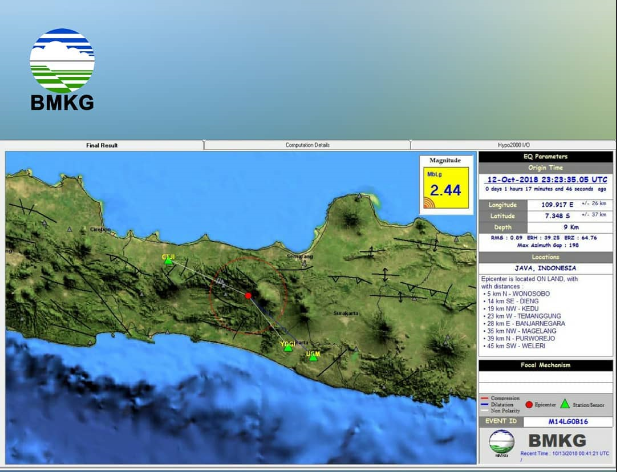Click the longitude uncertainty +/- 26 km
617x472 pixels.
(593, 204)
